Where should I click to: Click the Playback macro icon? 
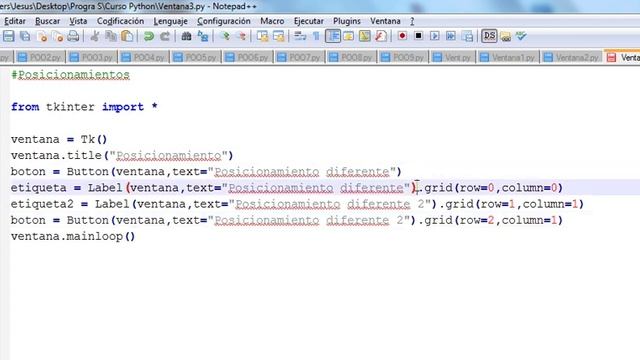[x=435, y=36]
